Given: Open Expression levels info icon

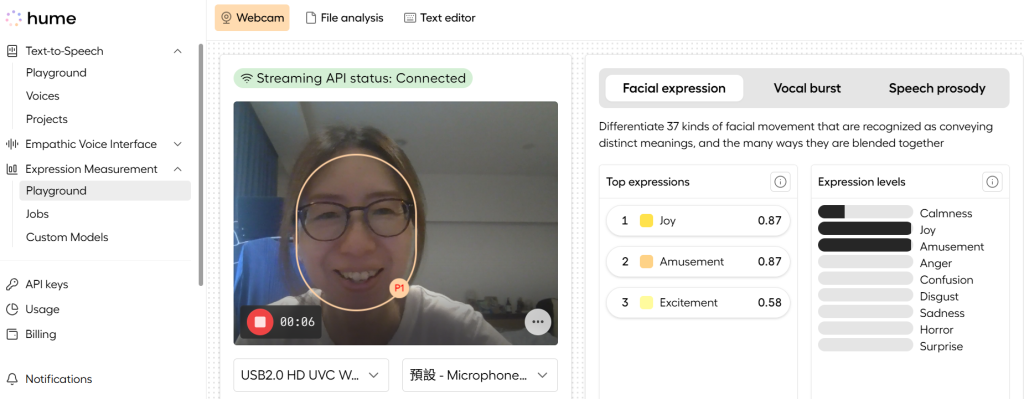Looking at the screenshot, I should point(992,182).
